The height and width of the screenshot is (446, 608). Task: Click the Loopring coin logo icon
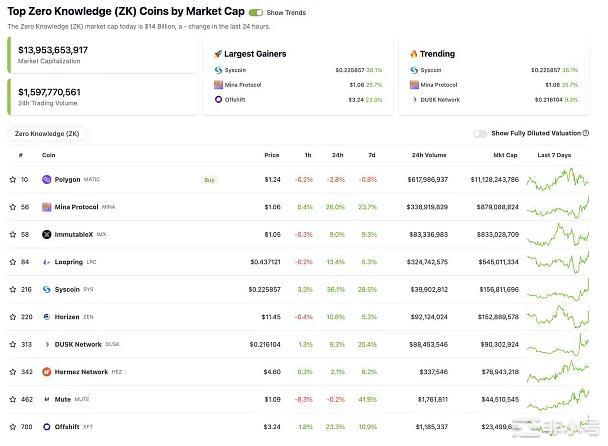[47, 262]
